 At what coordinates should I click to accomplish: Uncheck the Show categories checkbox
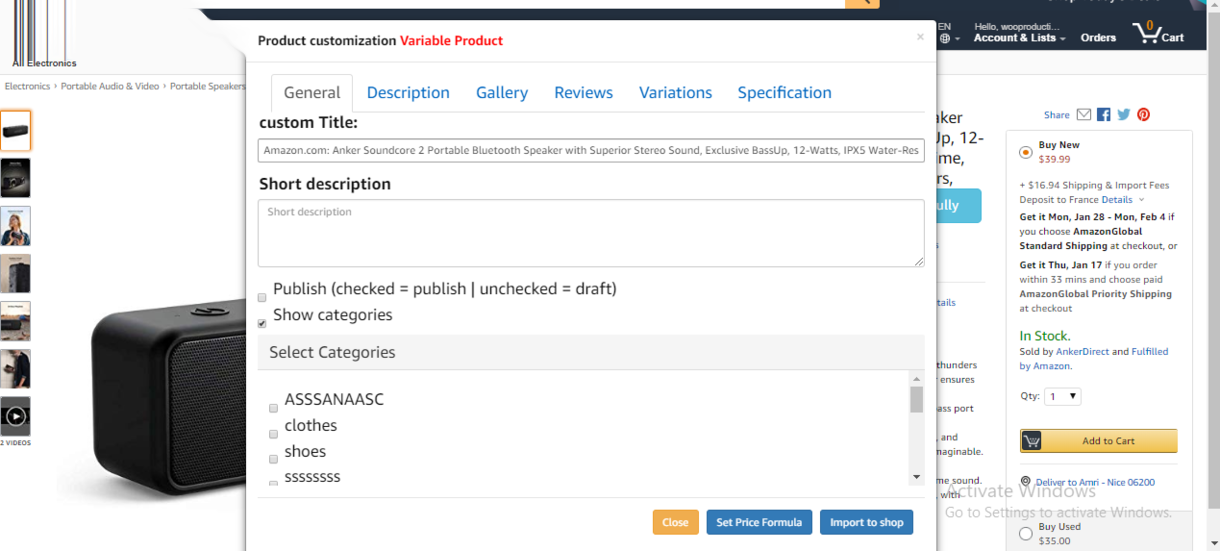coord(262,323)
